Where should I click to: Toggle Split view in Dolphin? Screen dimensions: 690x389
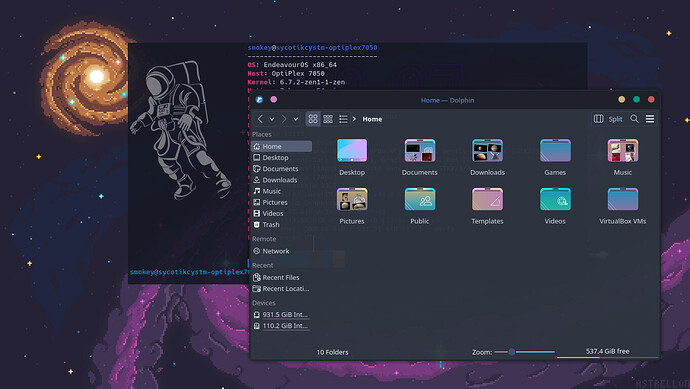[x=608, y=119]
